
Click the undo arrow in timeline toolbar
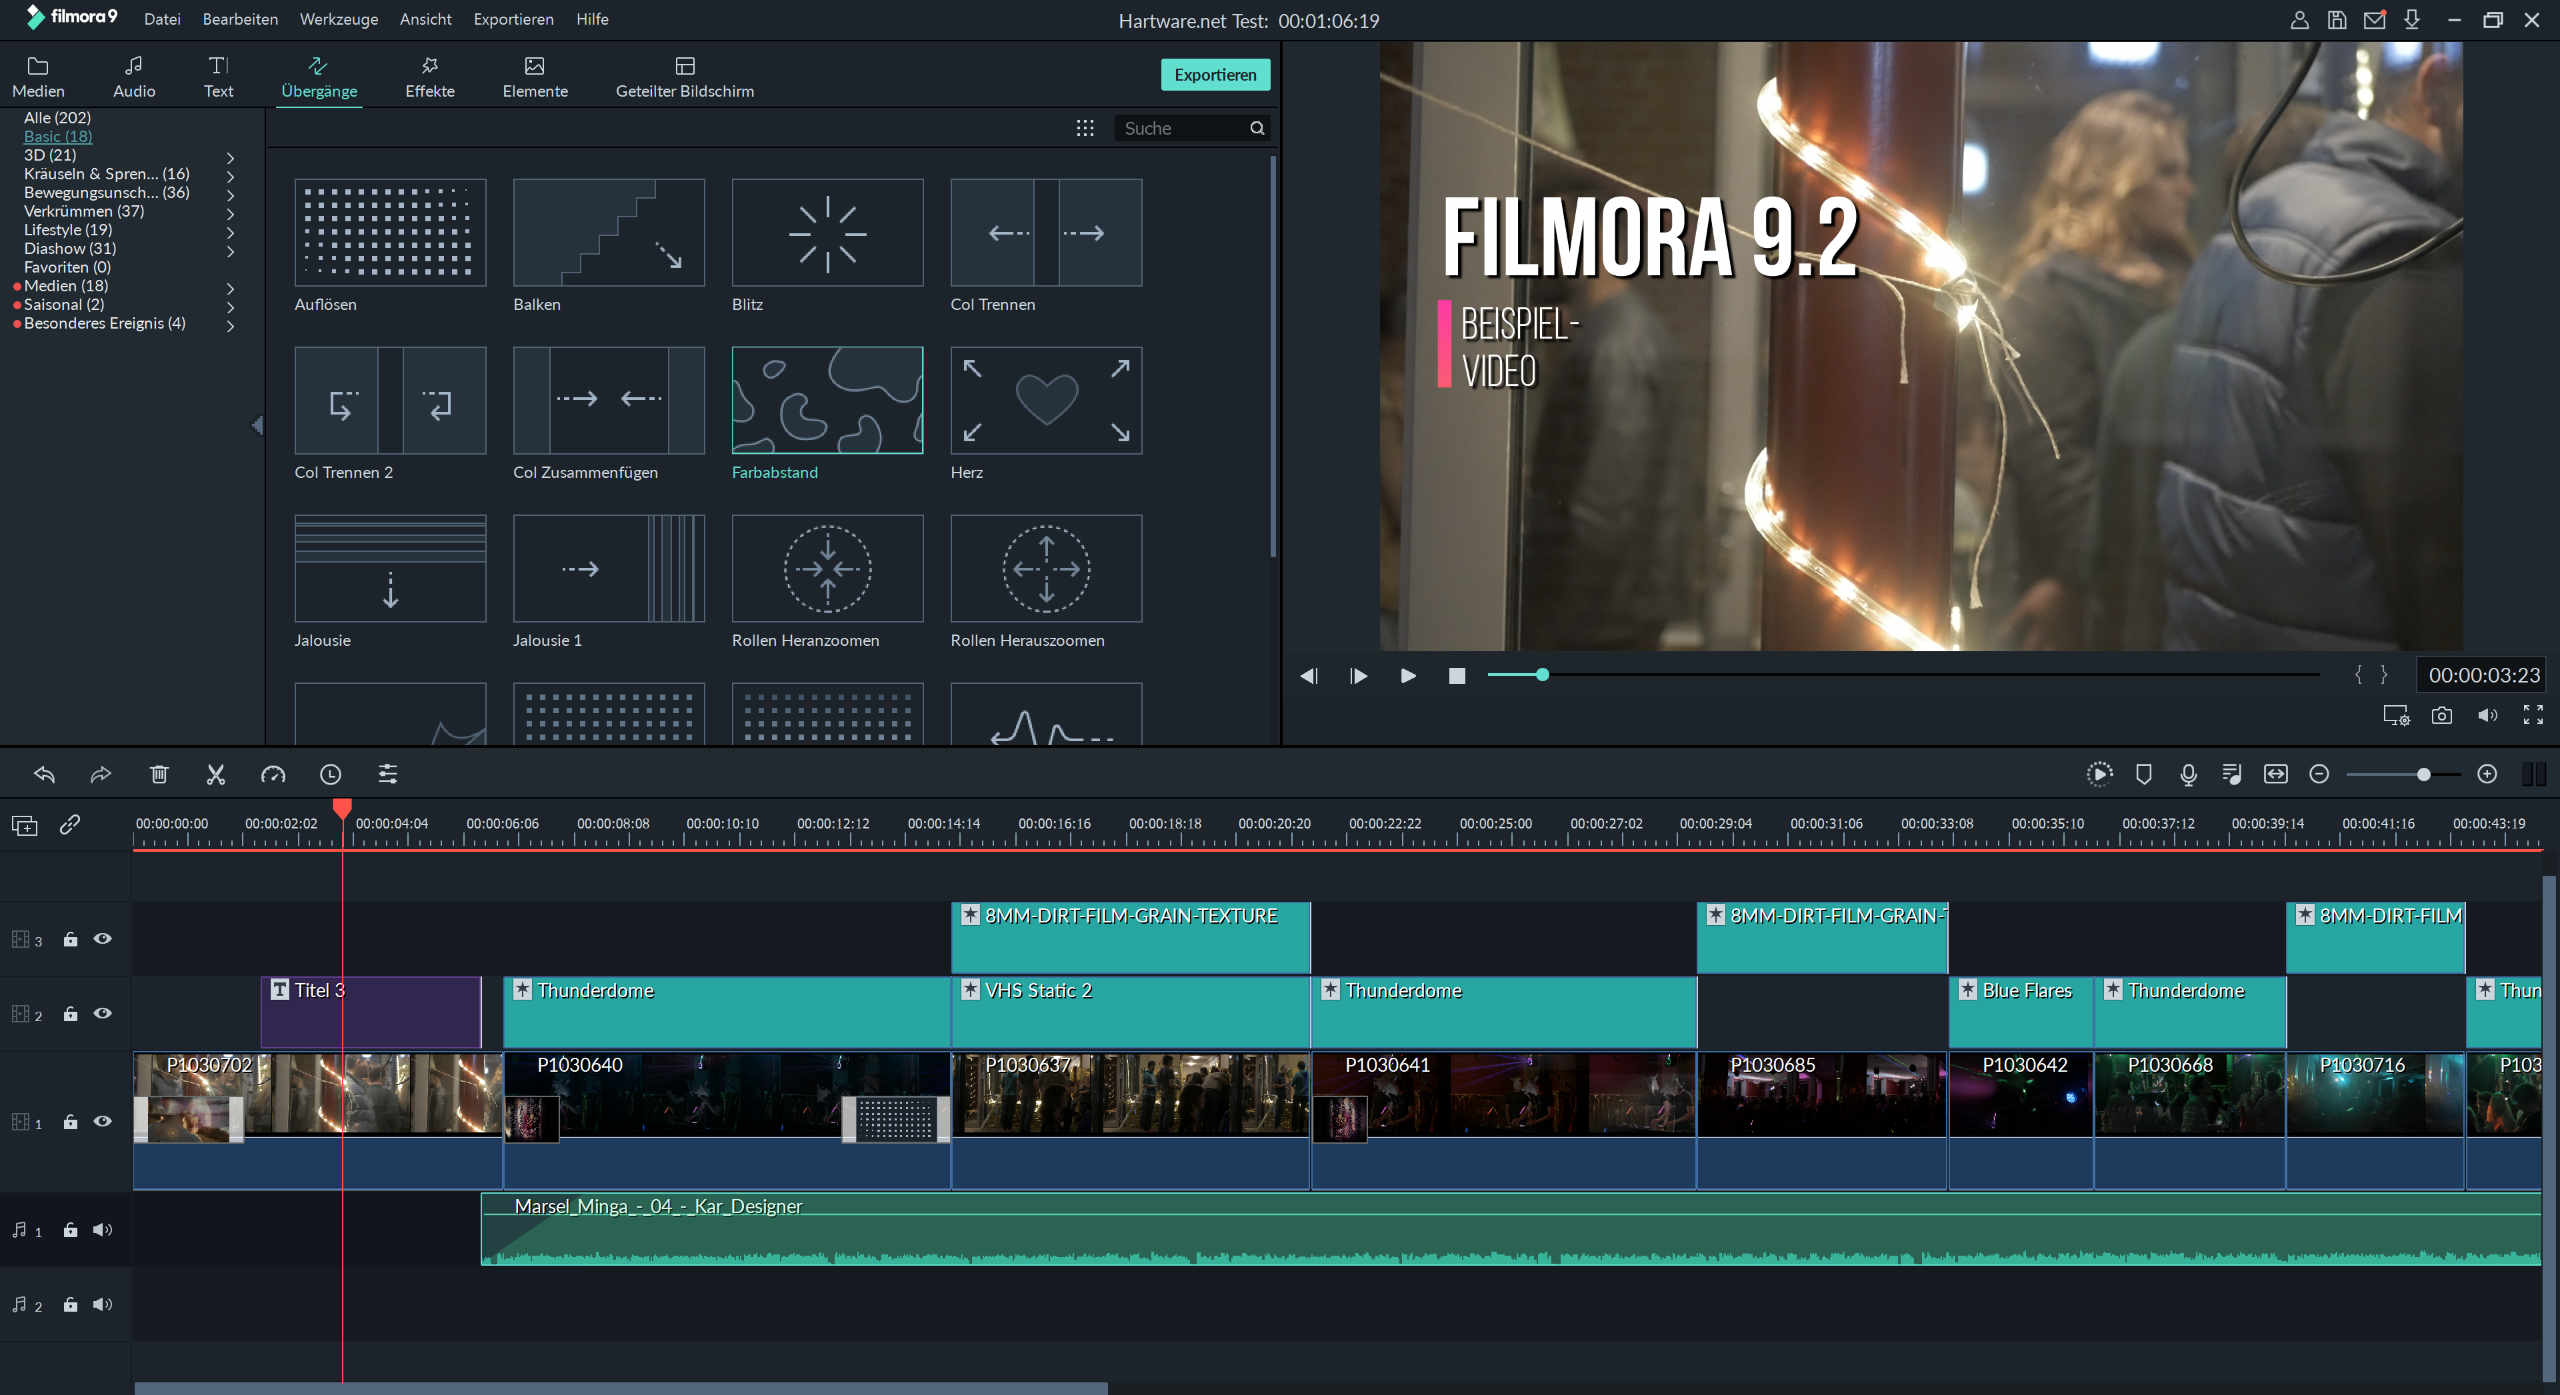pos(44,774)
